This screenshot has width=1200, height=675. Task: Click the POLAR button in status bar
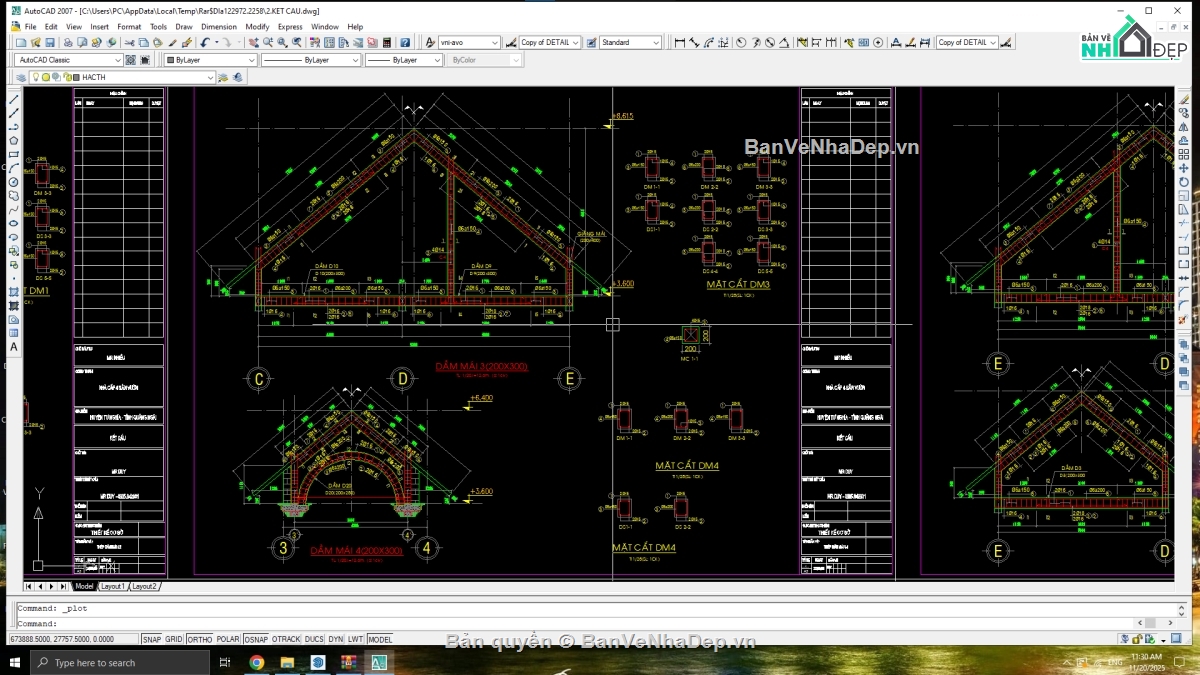(x=228, y=639)
